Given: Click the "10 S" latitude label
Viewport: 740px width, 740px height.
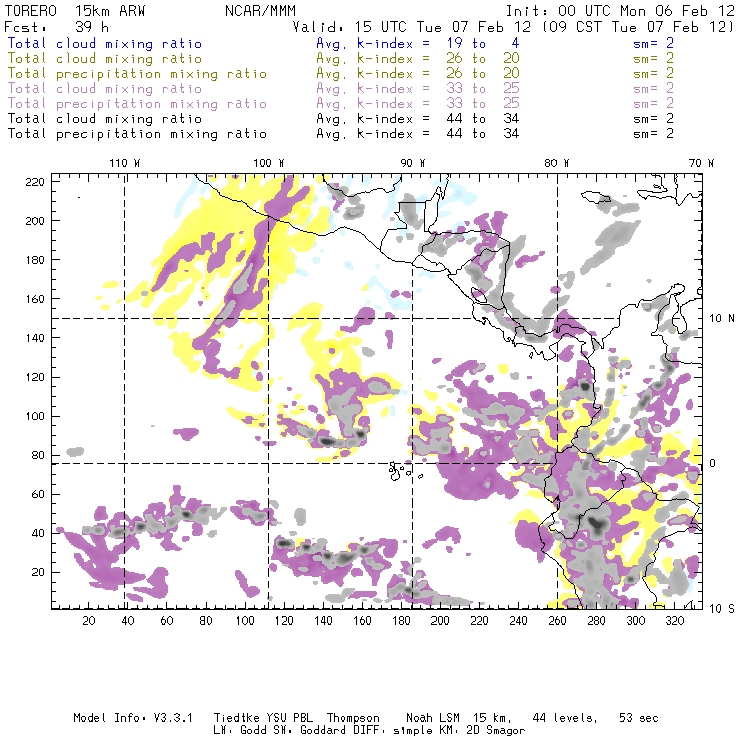Looking at the screenshot, I should pyautogui.click(x=722, y=608).
